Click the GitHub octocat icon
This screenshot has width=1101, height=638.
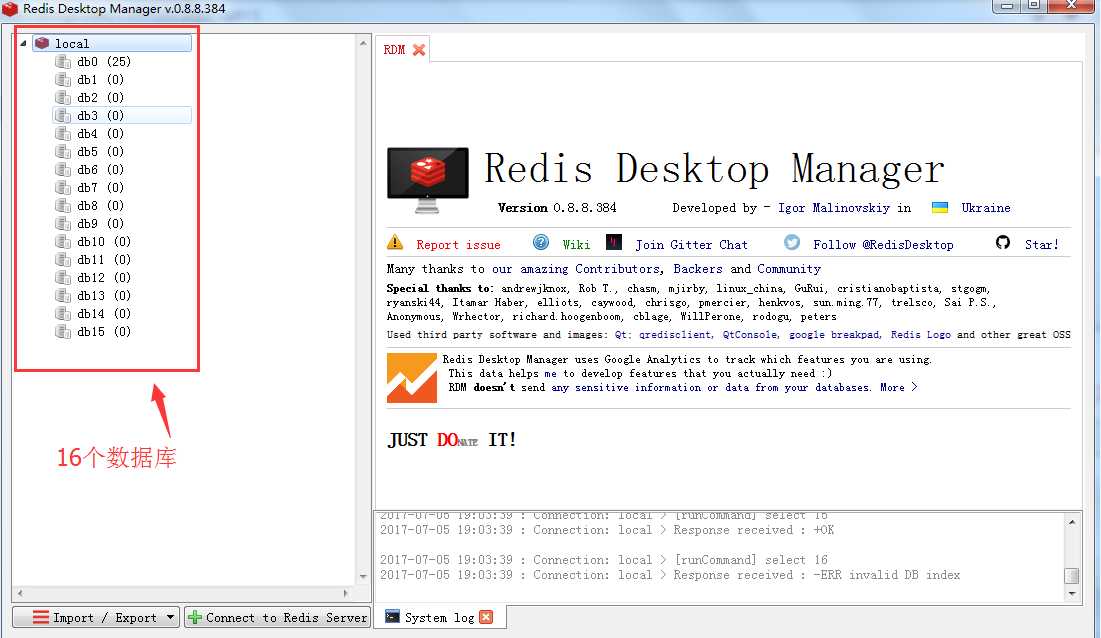coord(1003,242)
